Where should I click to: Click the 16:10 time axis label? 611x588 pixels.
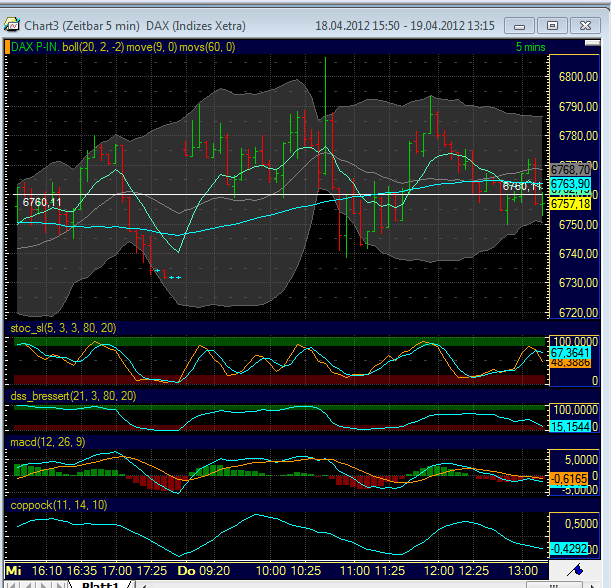tap(47, 571)
